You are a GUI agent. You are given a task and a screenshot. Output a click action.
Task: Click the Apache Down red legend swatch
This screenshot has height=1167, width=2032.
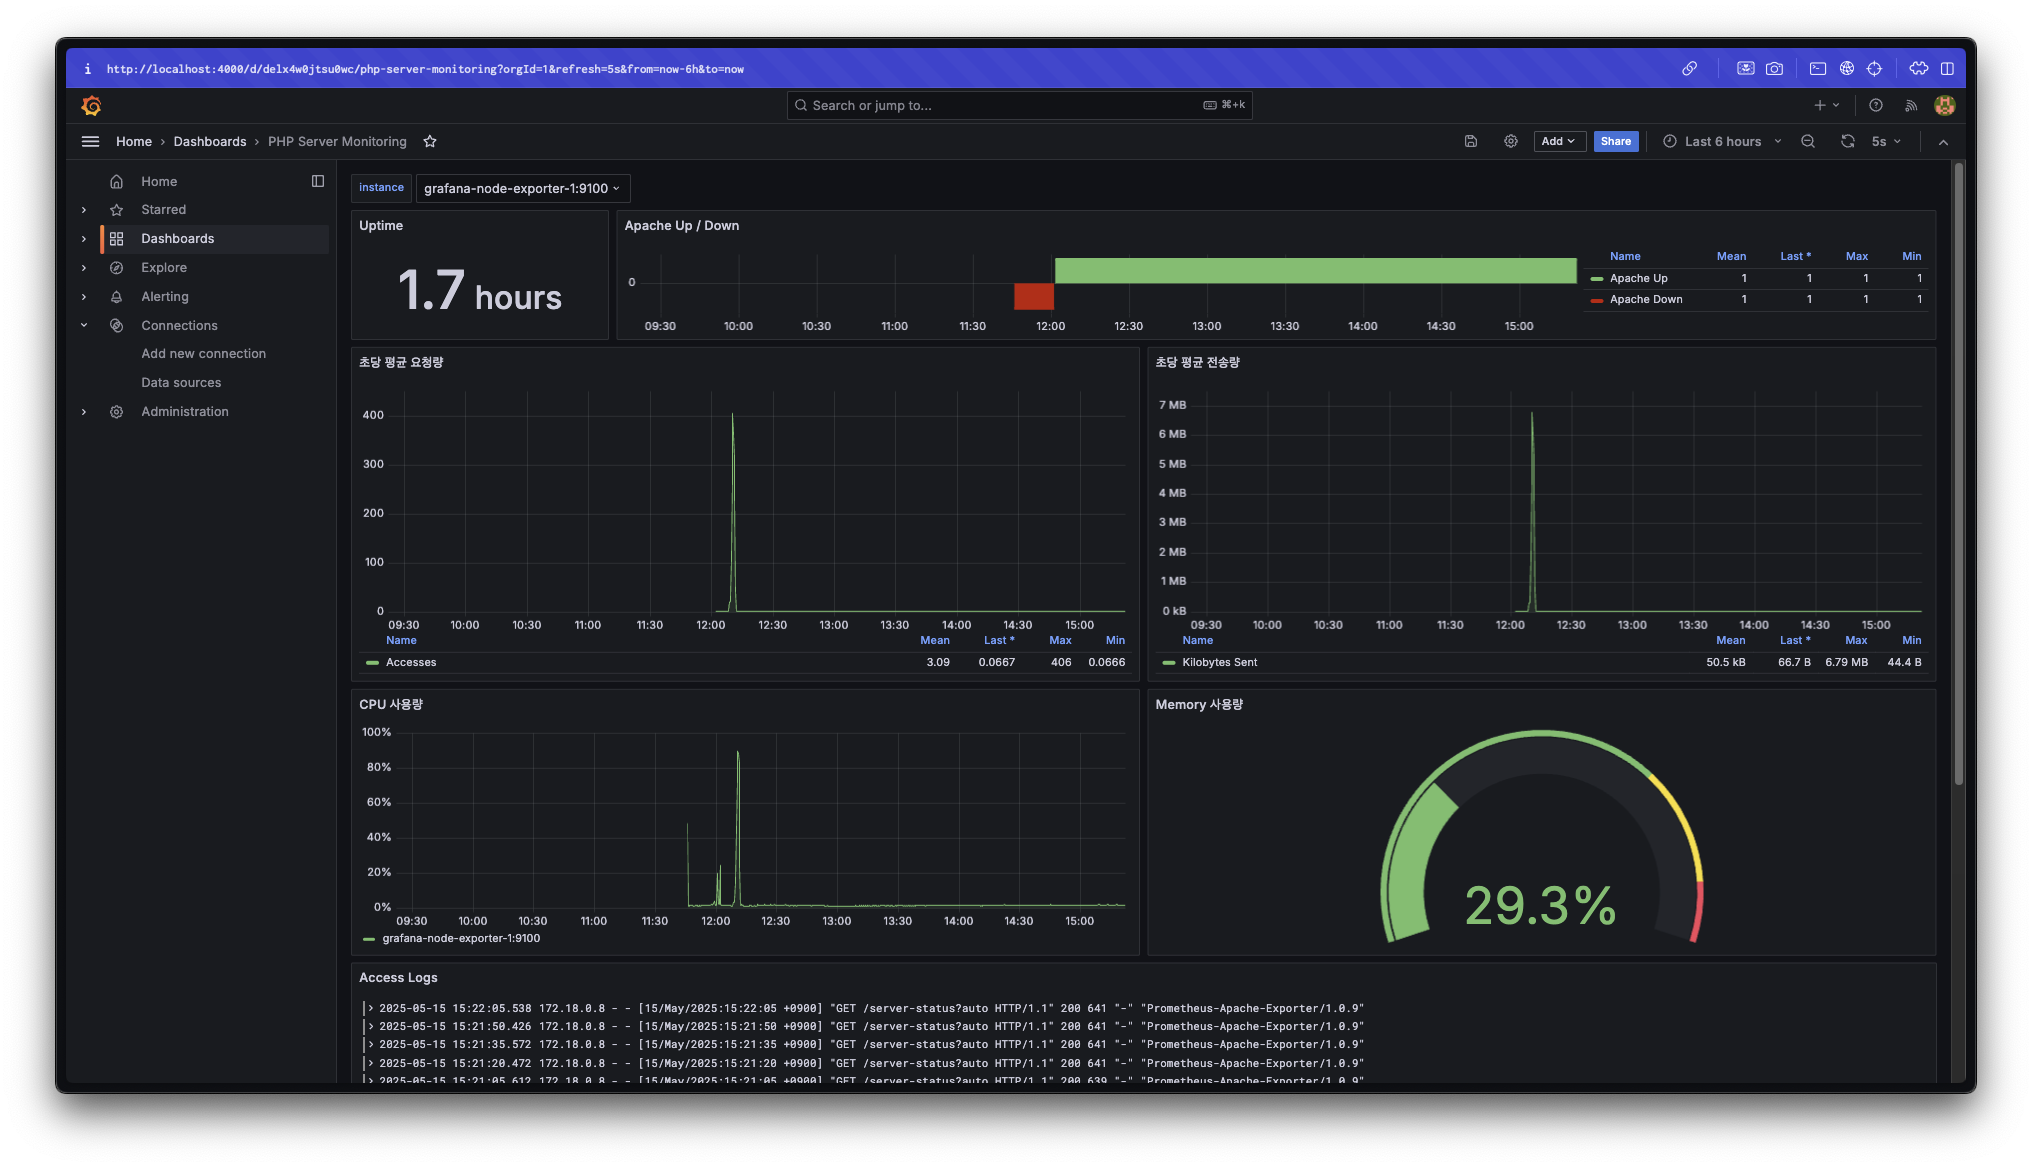click(x=1597, y=300)
